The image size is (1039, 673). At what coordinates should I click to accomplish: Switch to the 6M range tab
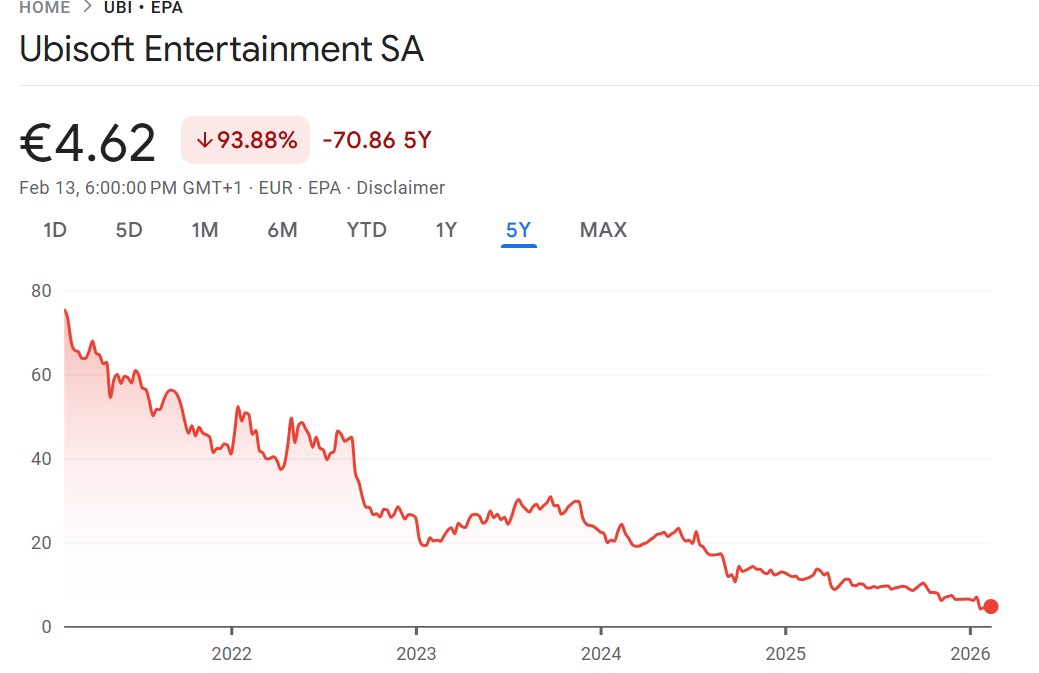coord(282,230)
